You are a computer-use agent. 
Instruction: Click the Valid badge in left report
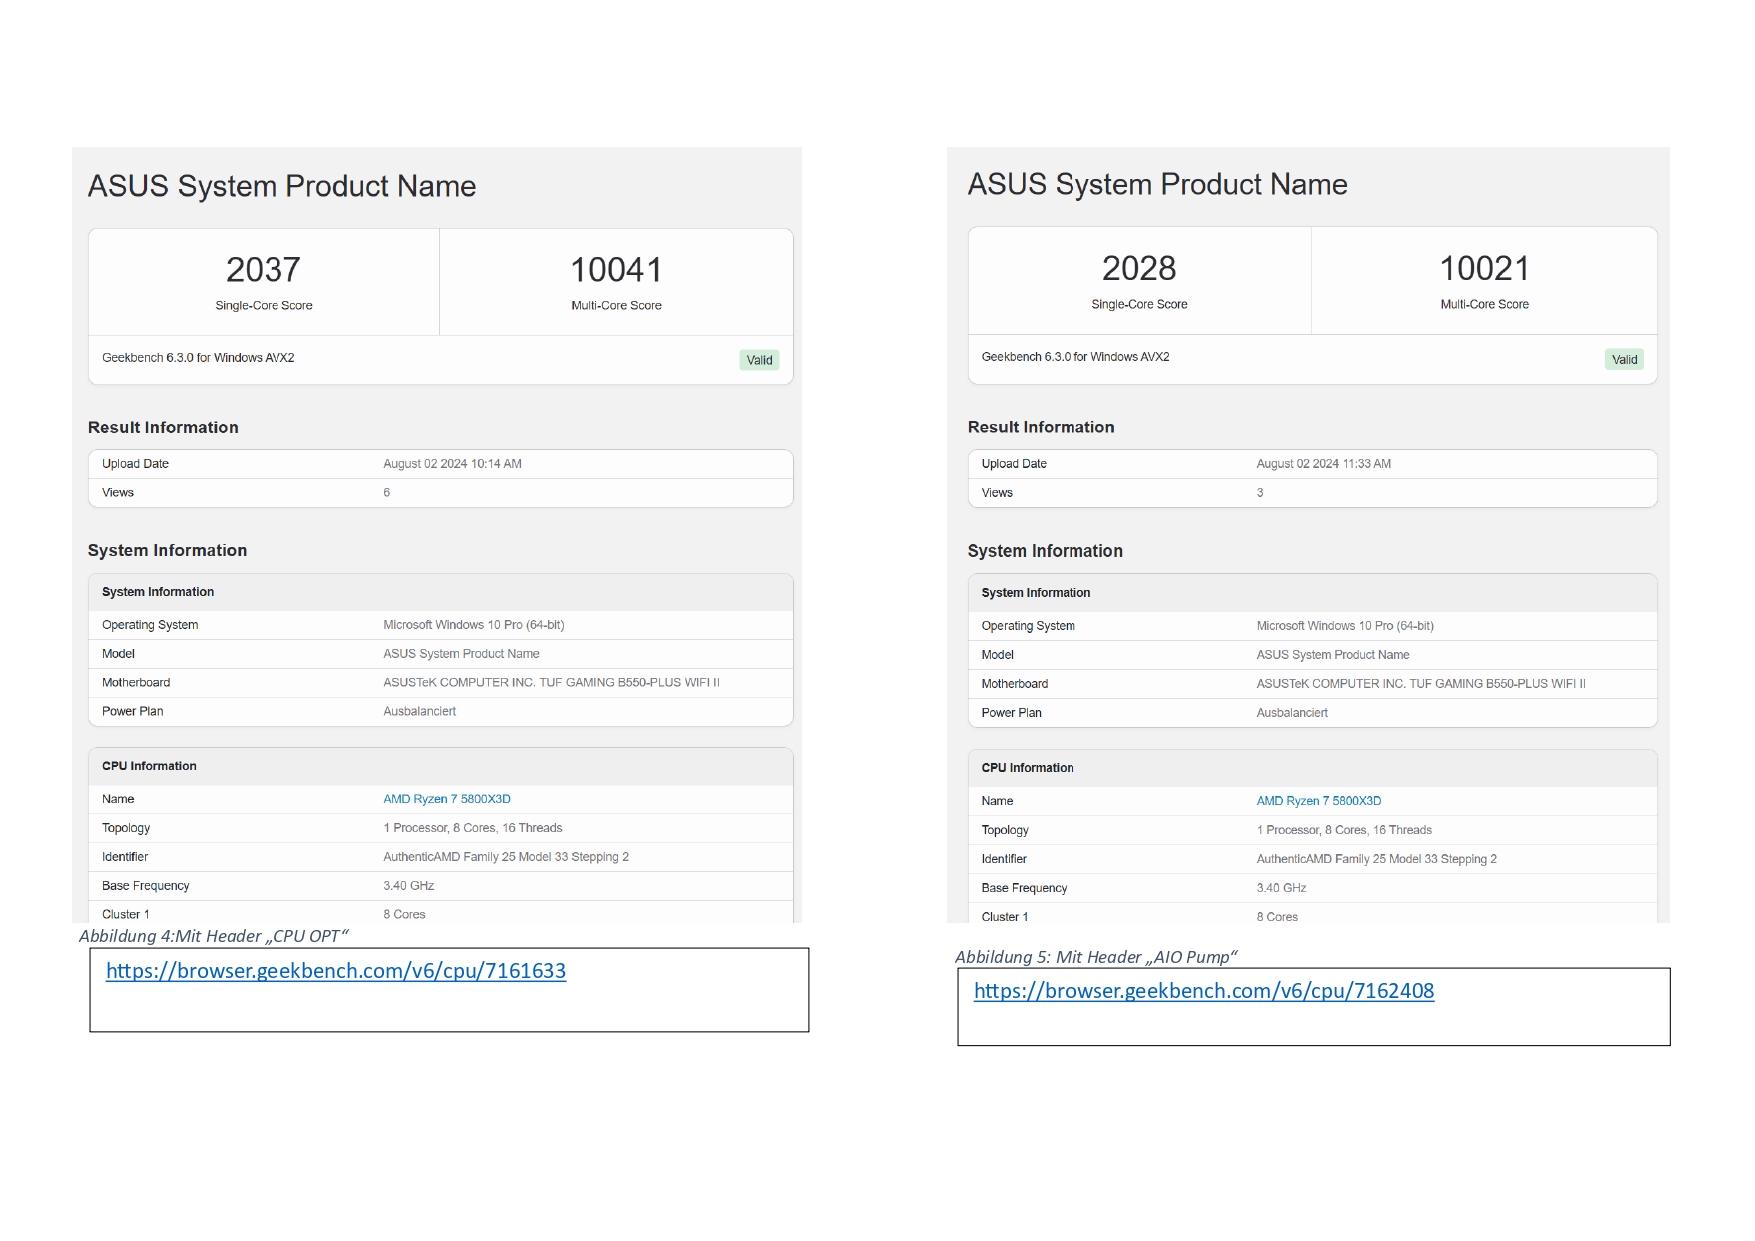760,360
